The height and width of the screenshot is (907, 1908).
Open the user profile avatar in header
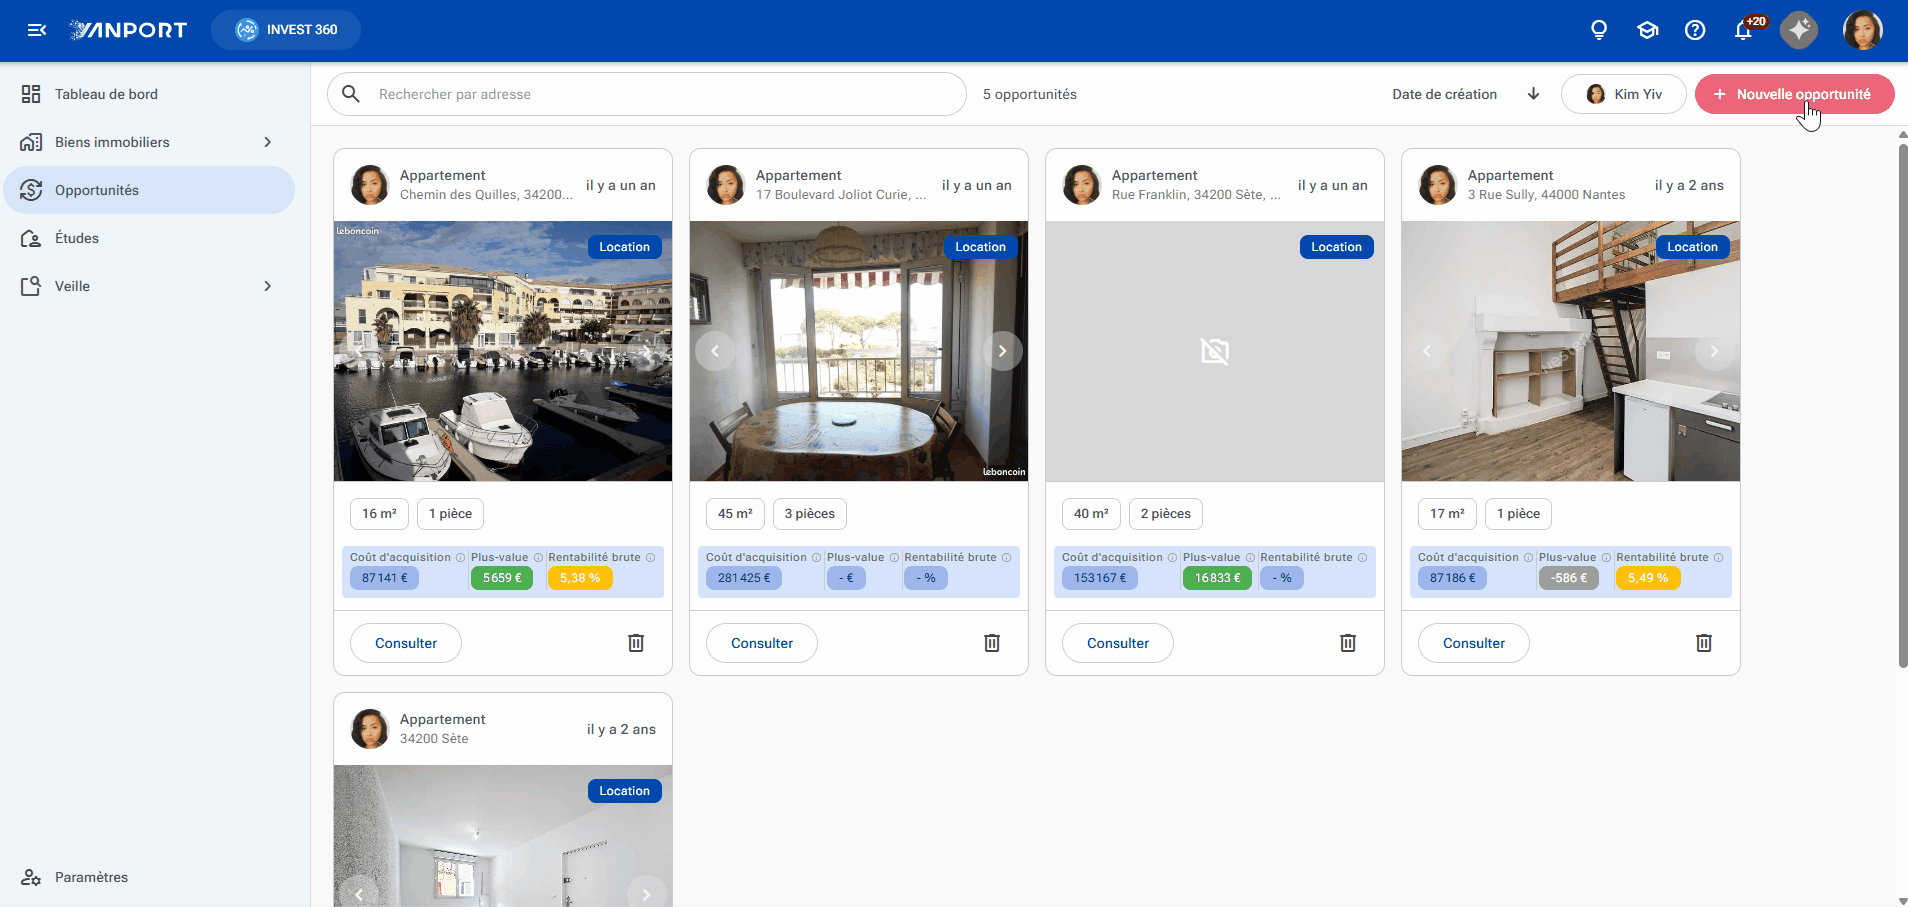[1863, 30]
